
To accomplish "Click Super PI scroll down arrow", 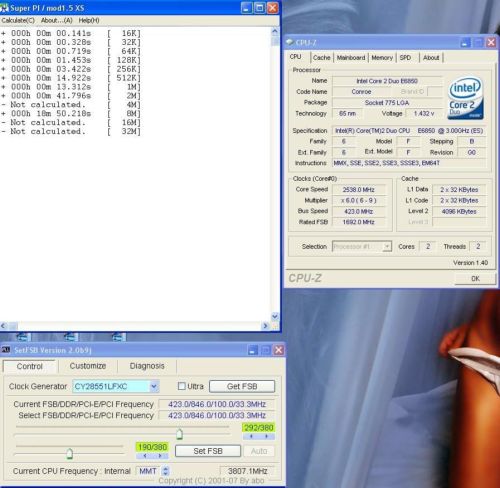I will click(275, 316).
